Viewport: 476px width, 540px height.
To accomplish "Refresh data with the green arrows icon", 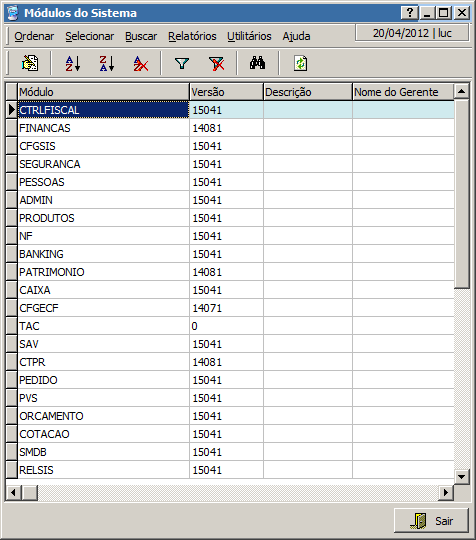I will (300, 63).
